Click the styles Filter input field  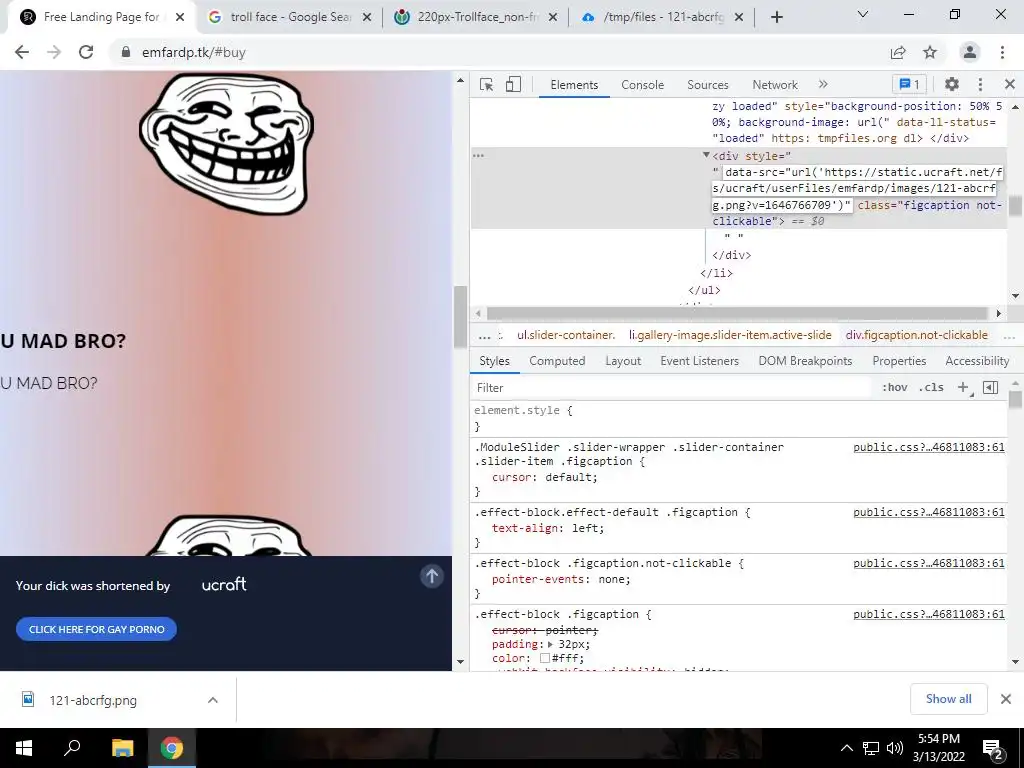673,388
